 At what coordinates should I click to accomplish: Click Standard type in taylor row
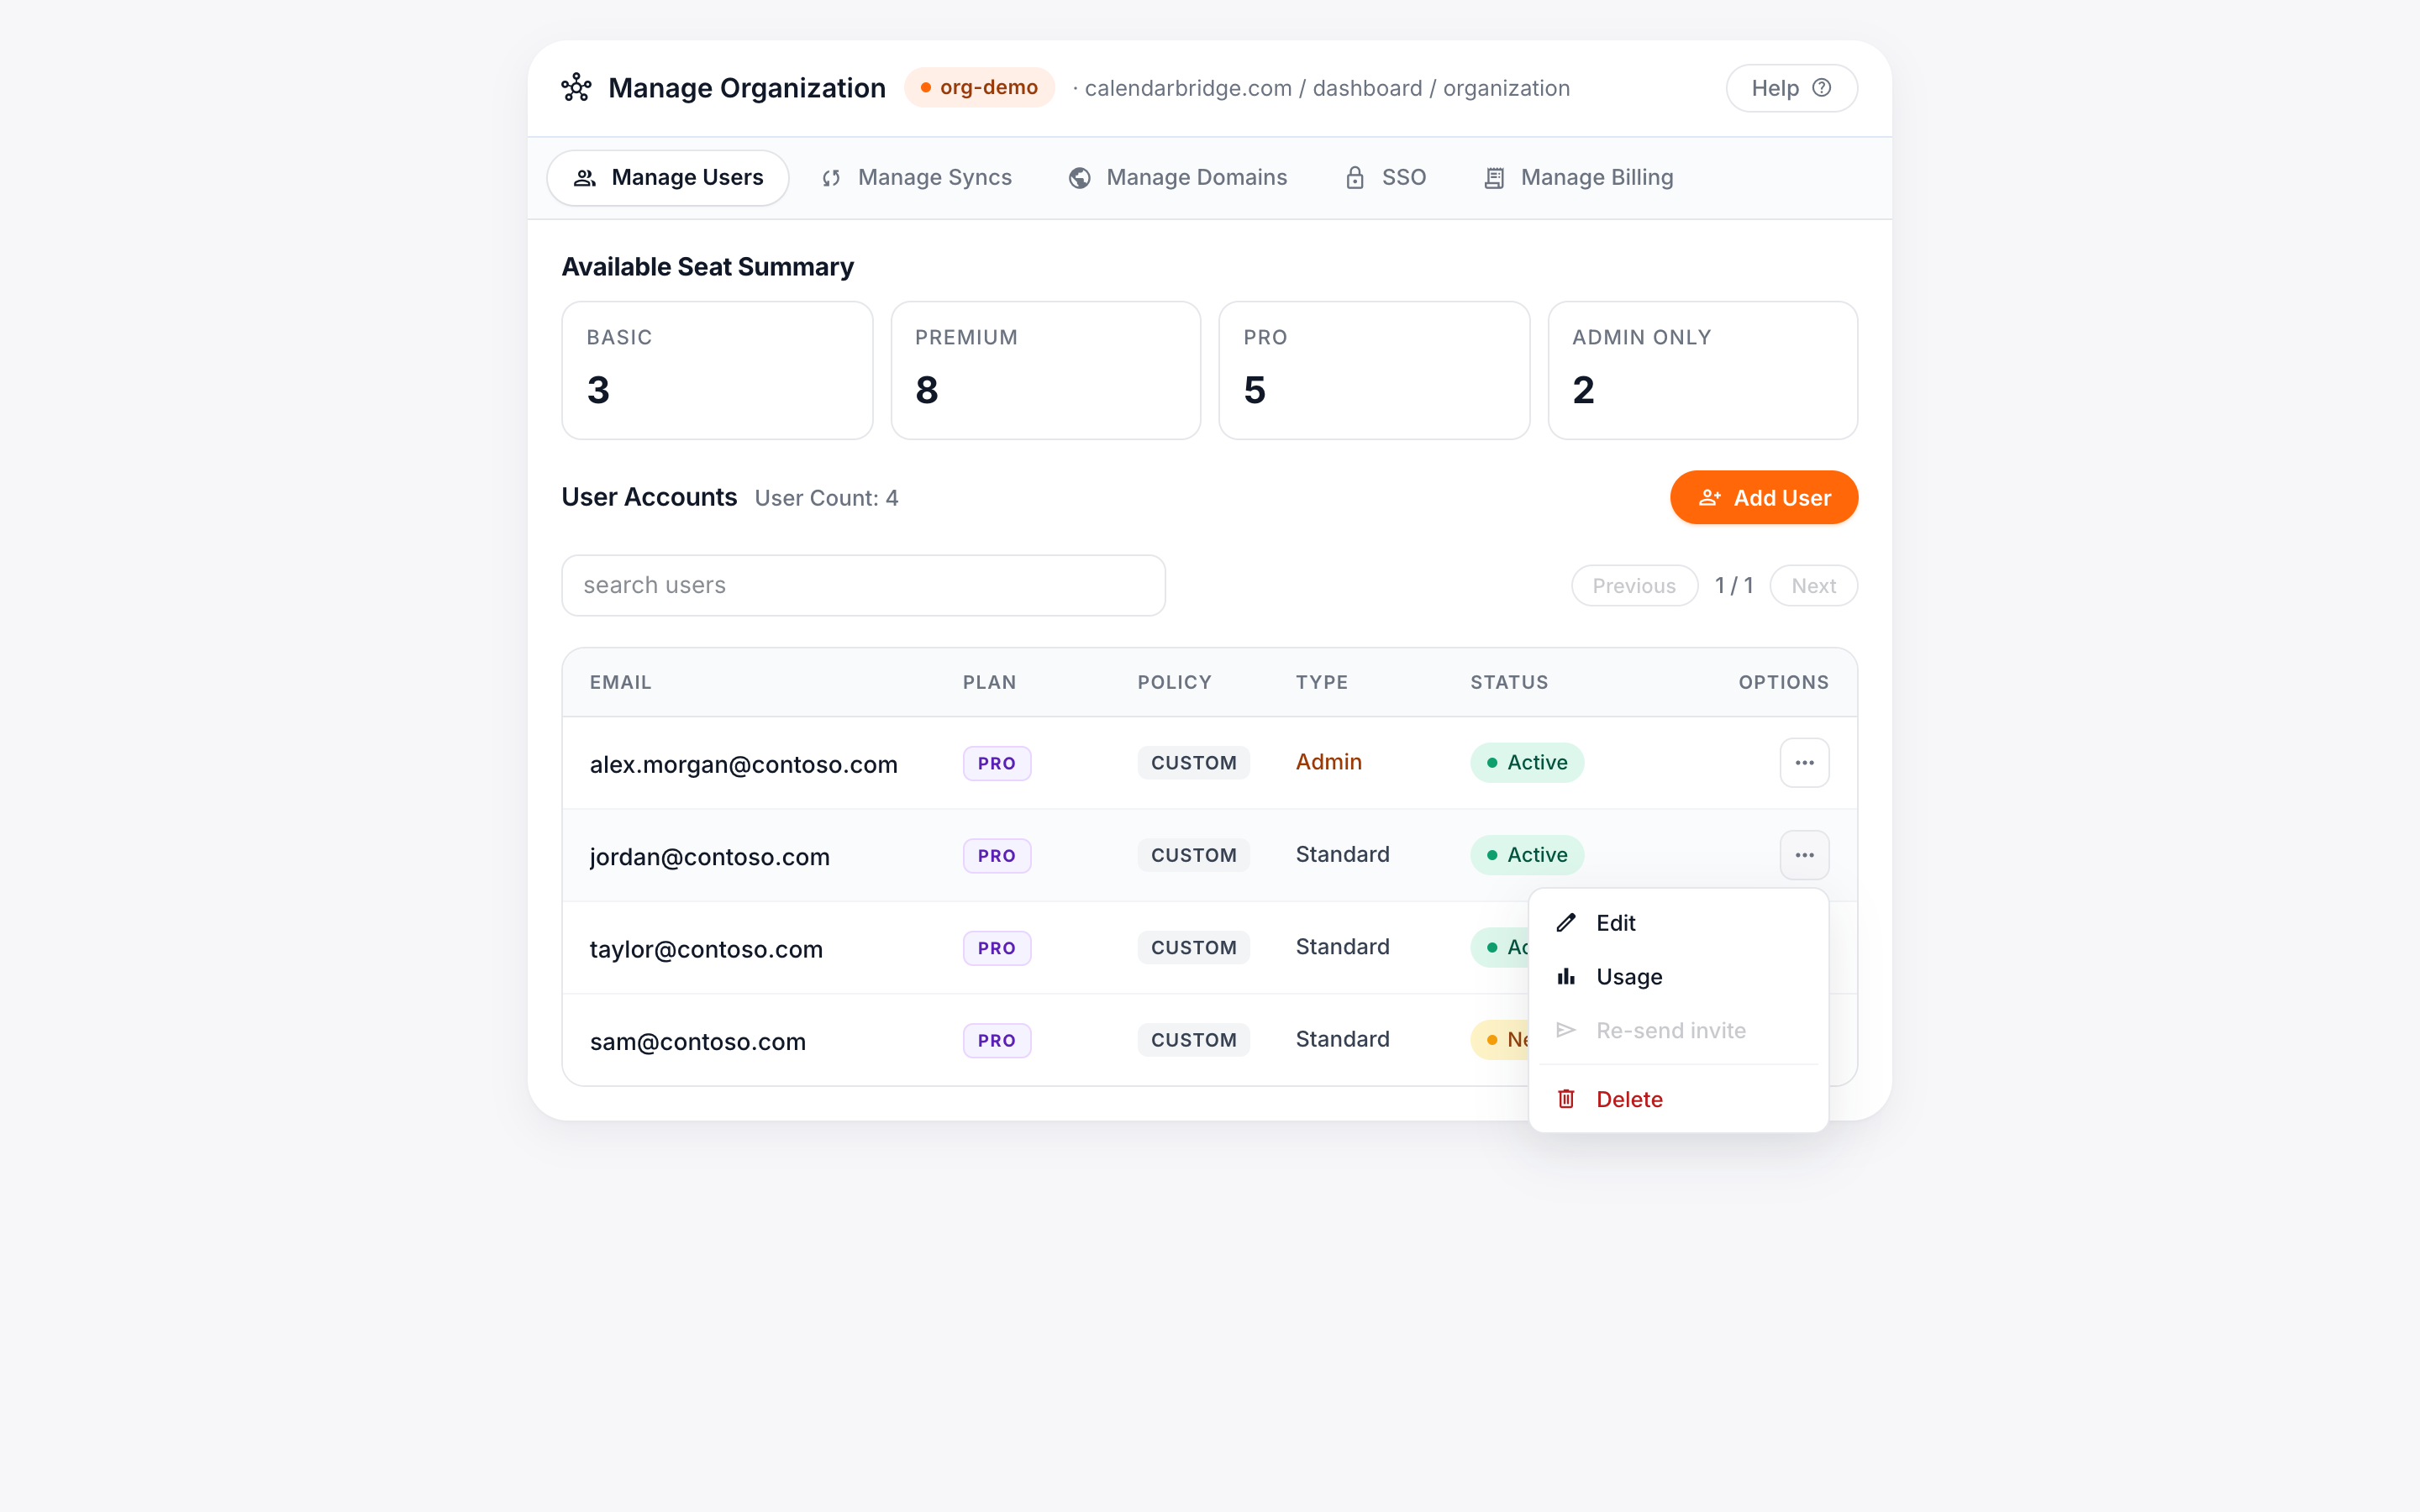coord(1342,947)
